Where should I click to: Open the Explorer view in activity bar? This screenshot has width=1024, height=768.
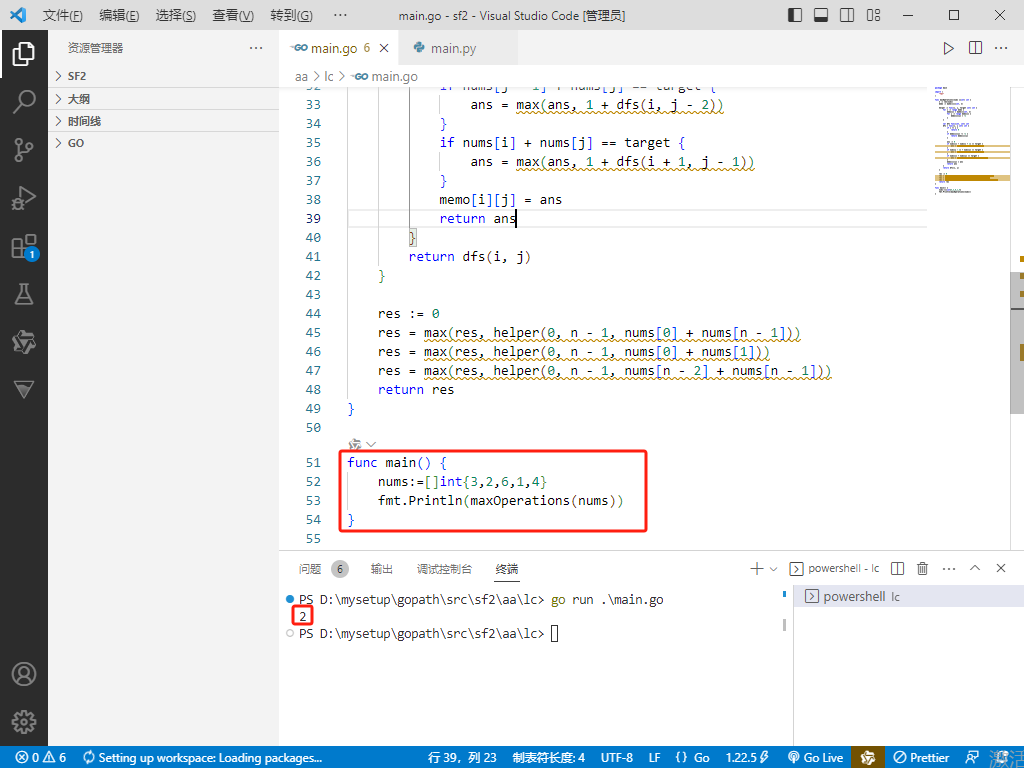24,54
